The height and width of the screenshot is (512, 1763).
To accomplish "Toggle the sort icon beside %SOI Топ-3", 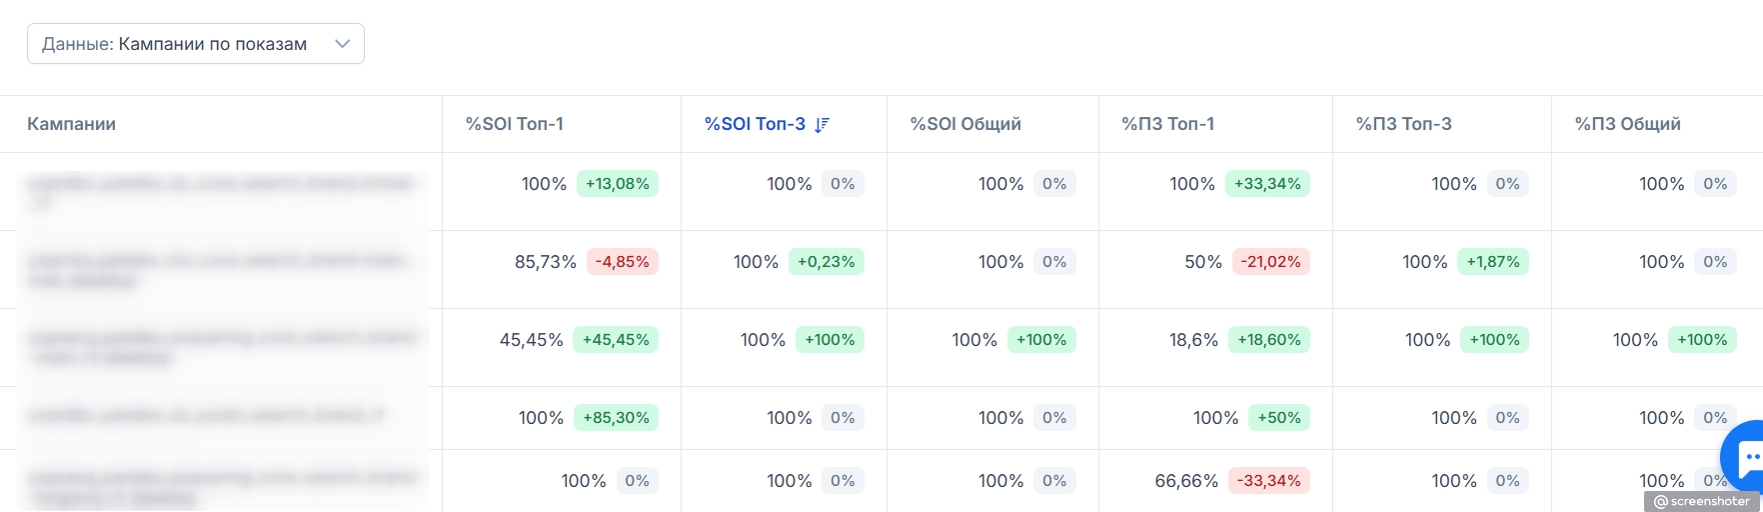I will point(822,124).
